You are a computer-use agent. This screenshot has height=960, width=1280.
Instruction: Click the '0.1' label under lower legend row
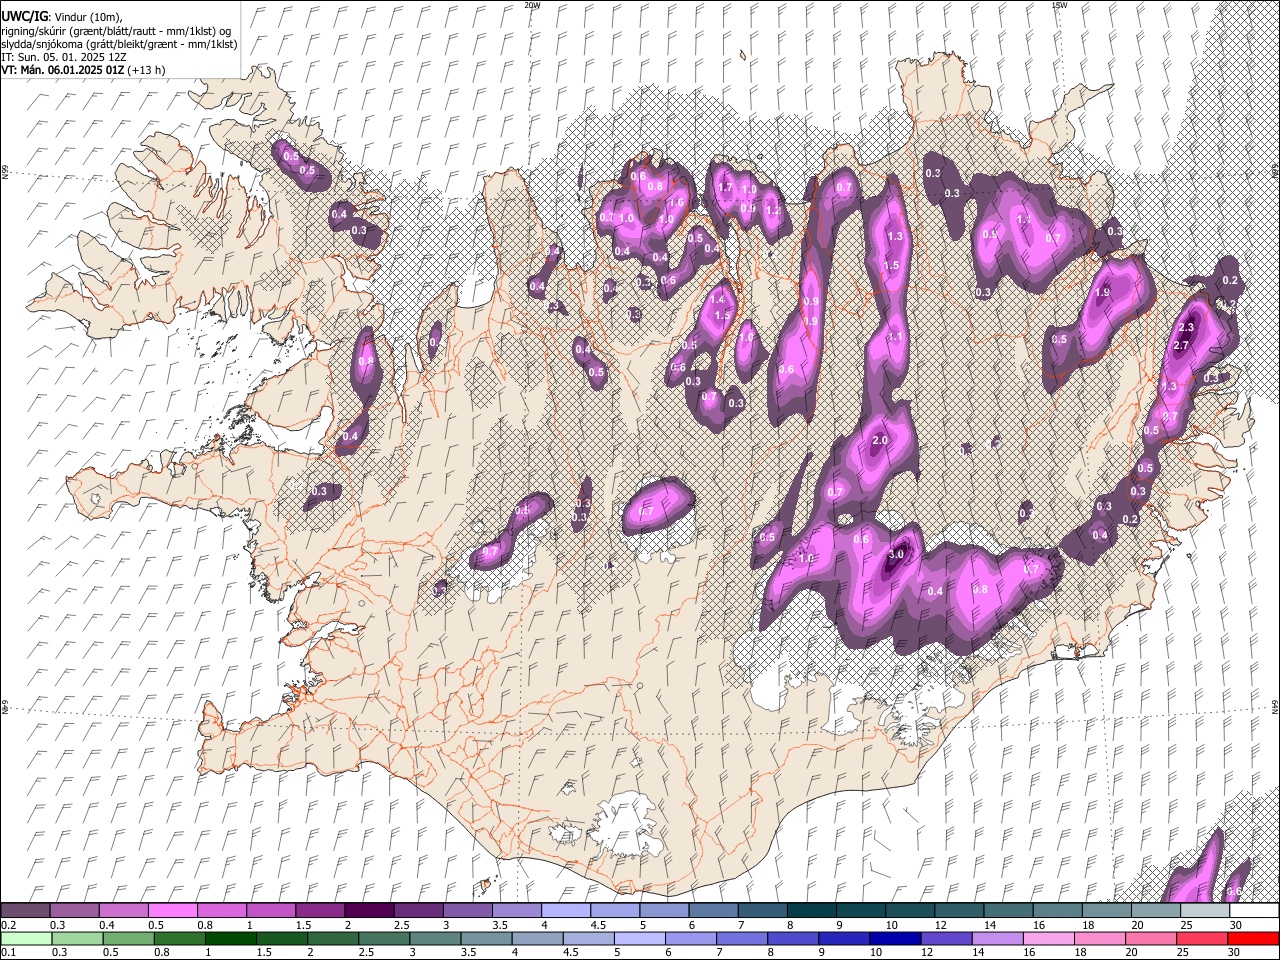point(8,953)
